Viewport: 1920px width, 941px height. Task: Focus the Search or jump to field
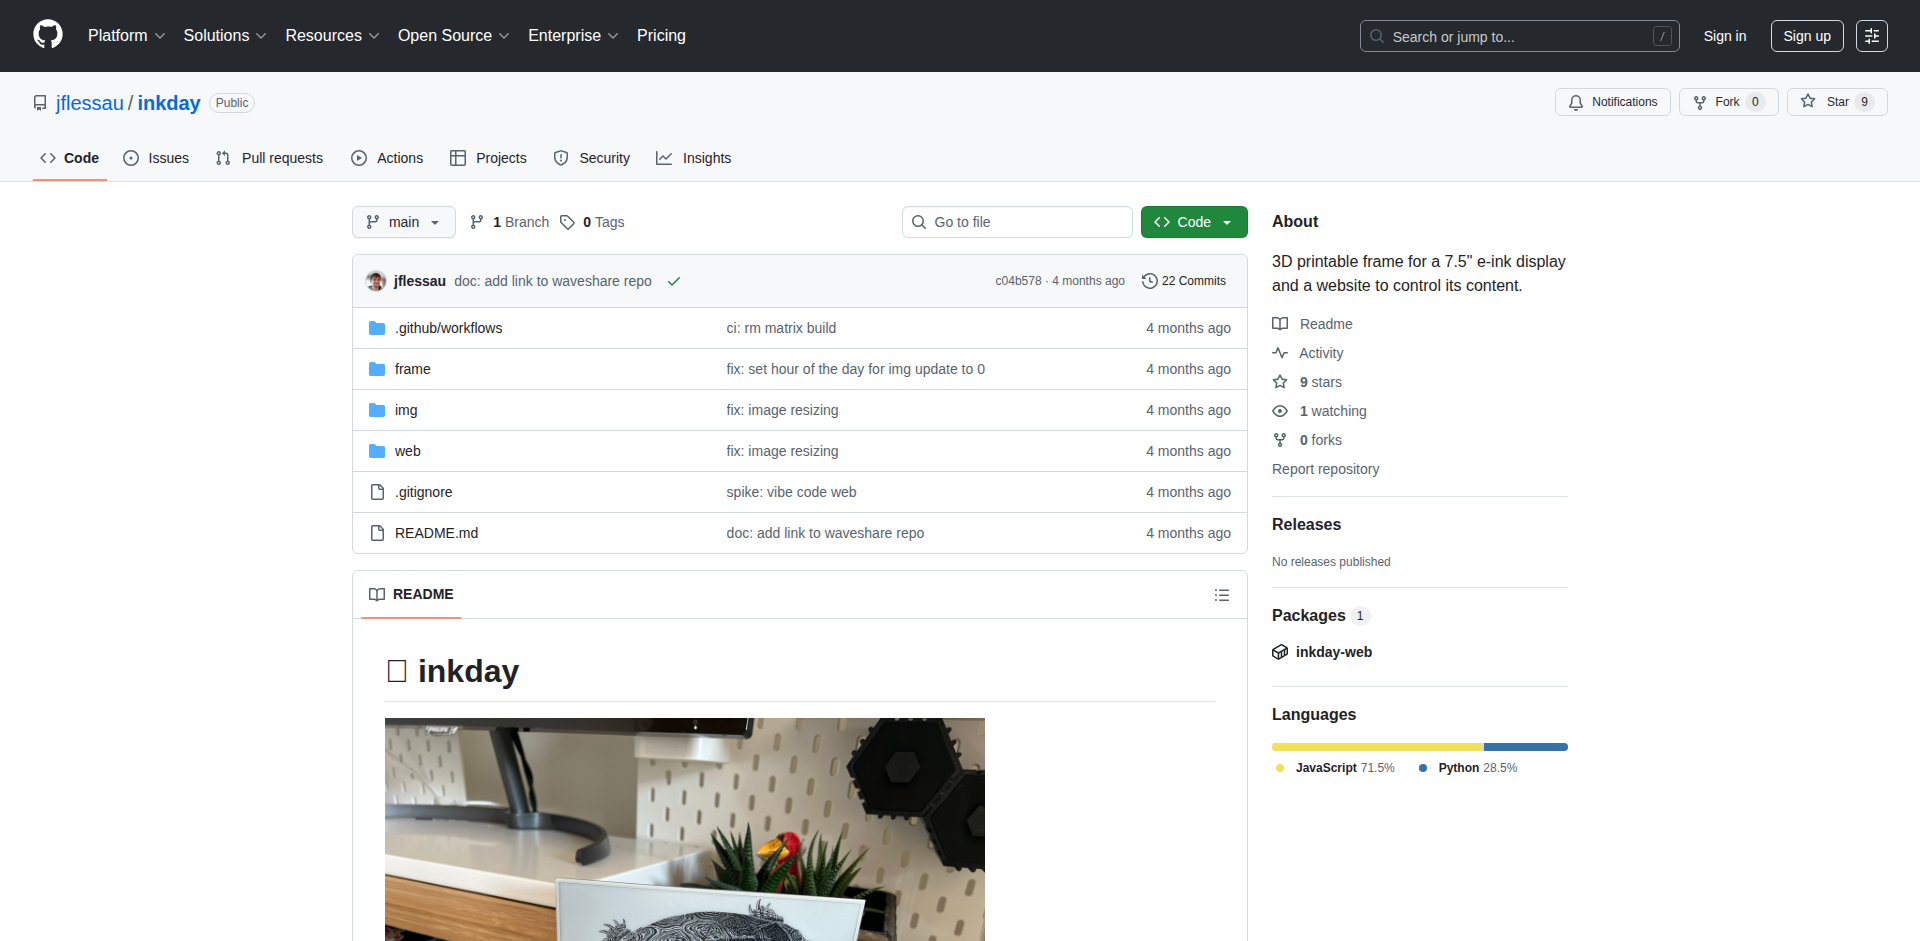(1519, 36)
